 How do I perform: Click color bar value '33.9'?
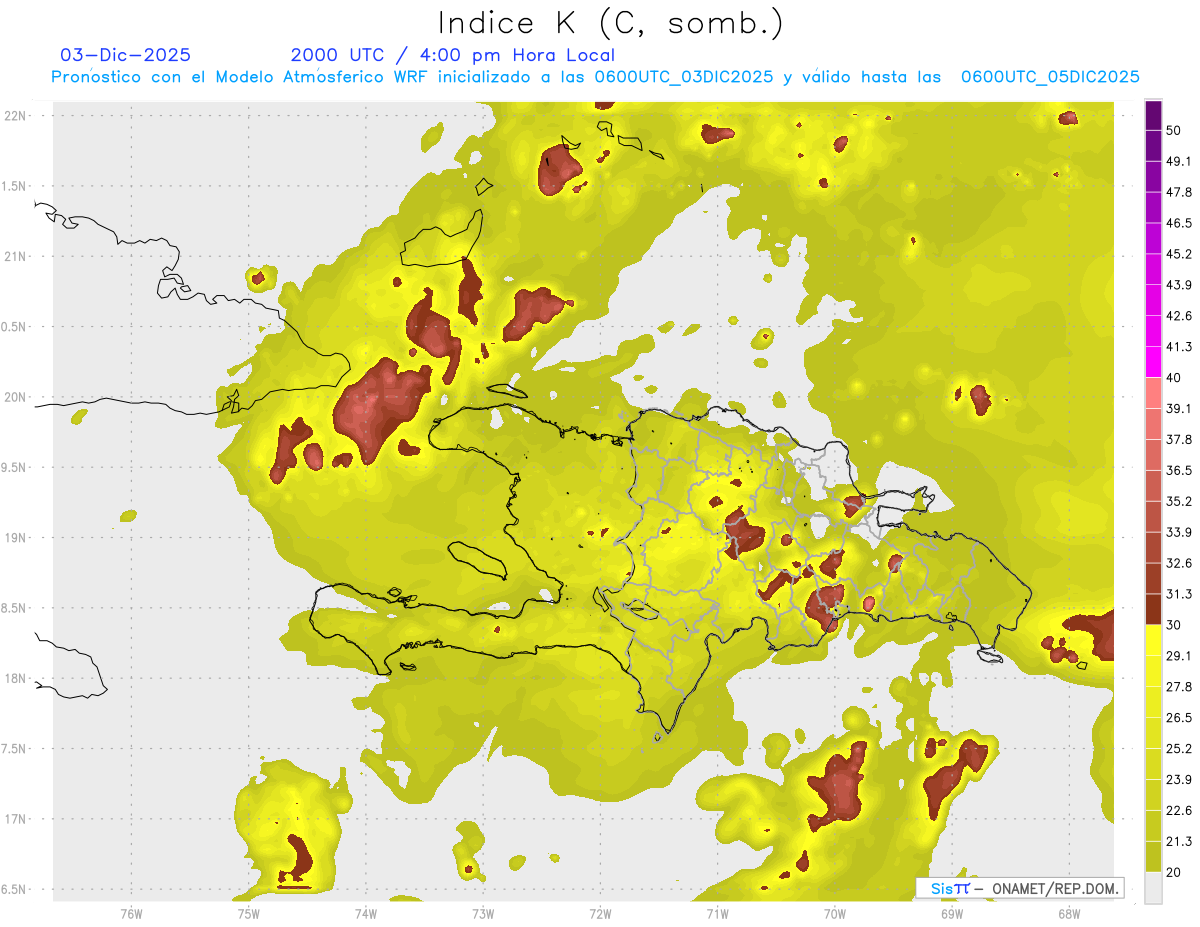(x=1179, y=532)
